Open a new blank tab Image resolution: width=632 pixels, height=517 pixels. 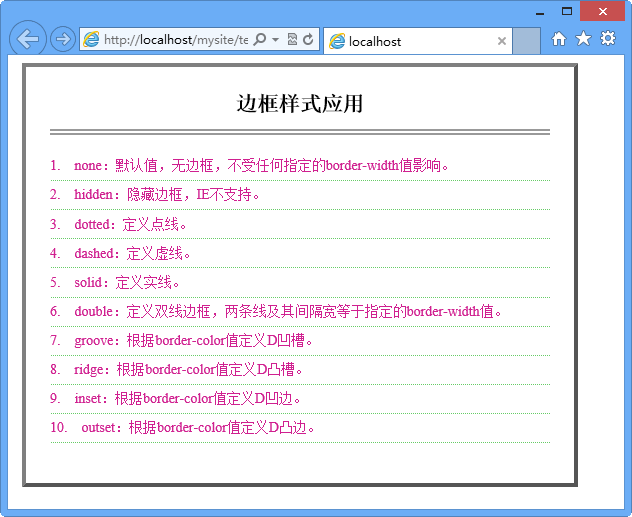[528, 41]
